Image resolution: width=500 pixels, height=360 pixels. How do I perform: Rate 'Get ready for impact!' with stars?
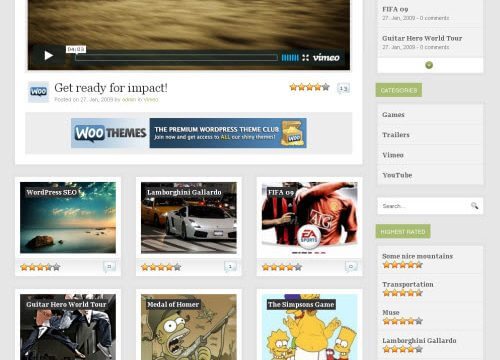(310, 87)
